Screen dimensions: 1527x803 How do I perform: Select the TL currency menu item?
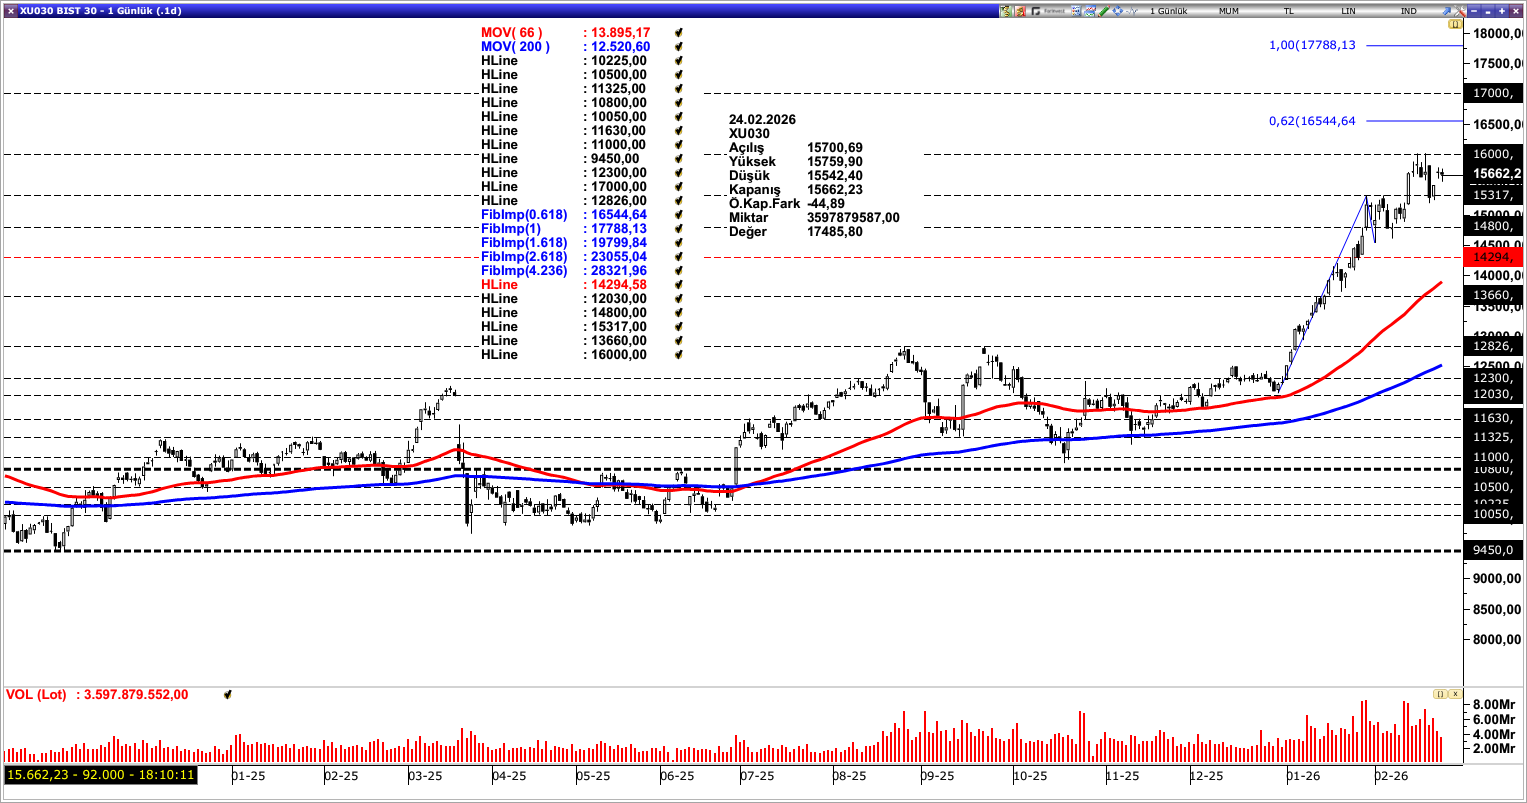tap(1288, 9)
